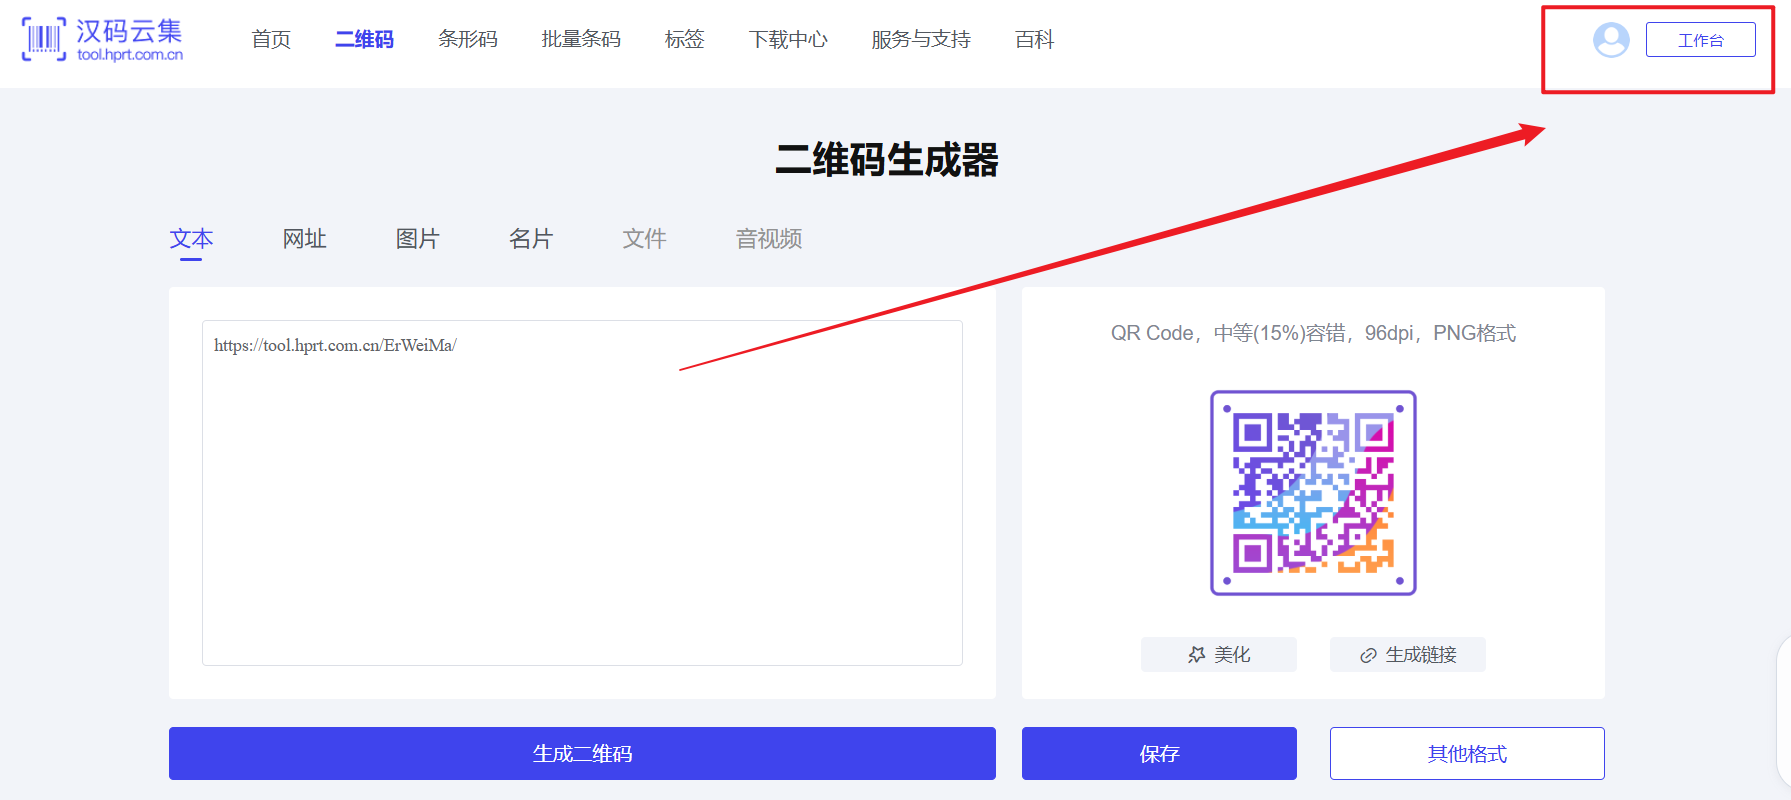Click the QR Code format info text
The image size is (1791, 800).
(1313, 333)
